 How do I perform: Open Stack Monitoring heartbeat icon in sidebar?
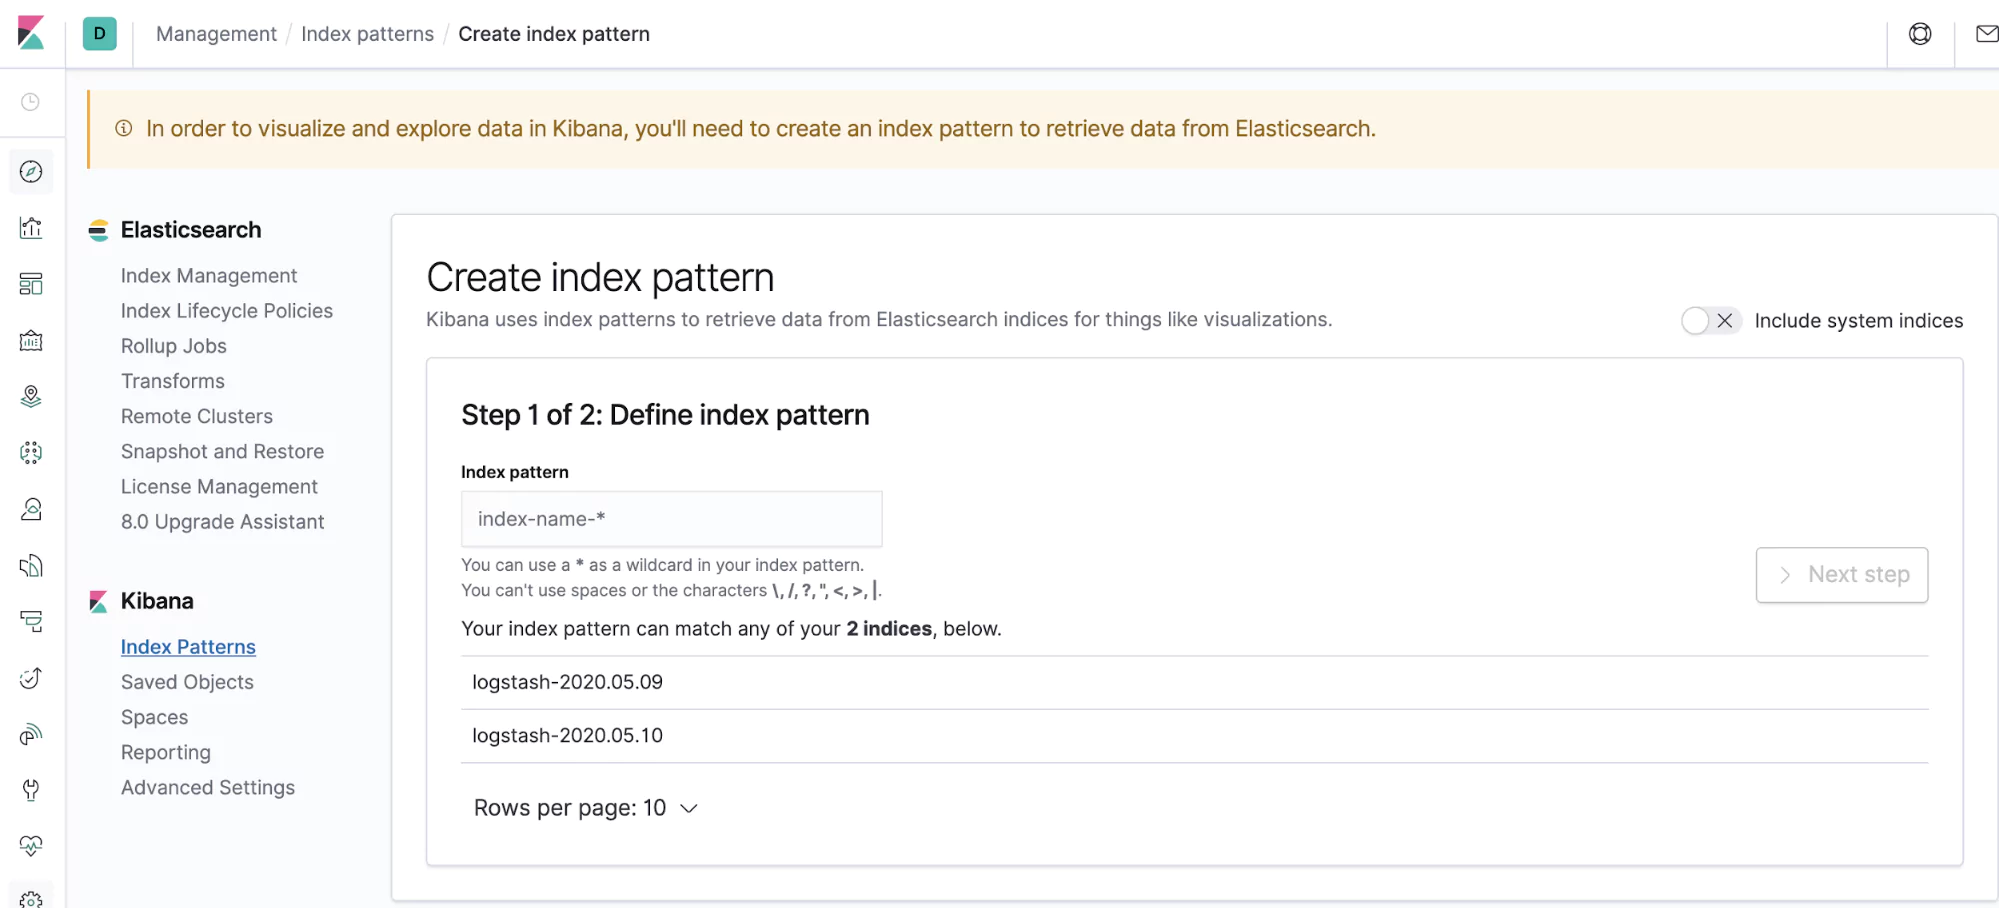pos(31,846)
